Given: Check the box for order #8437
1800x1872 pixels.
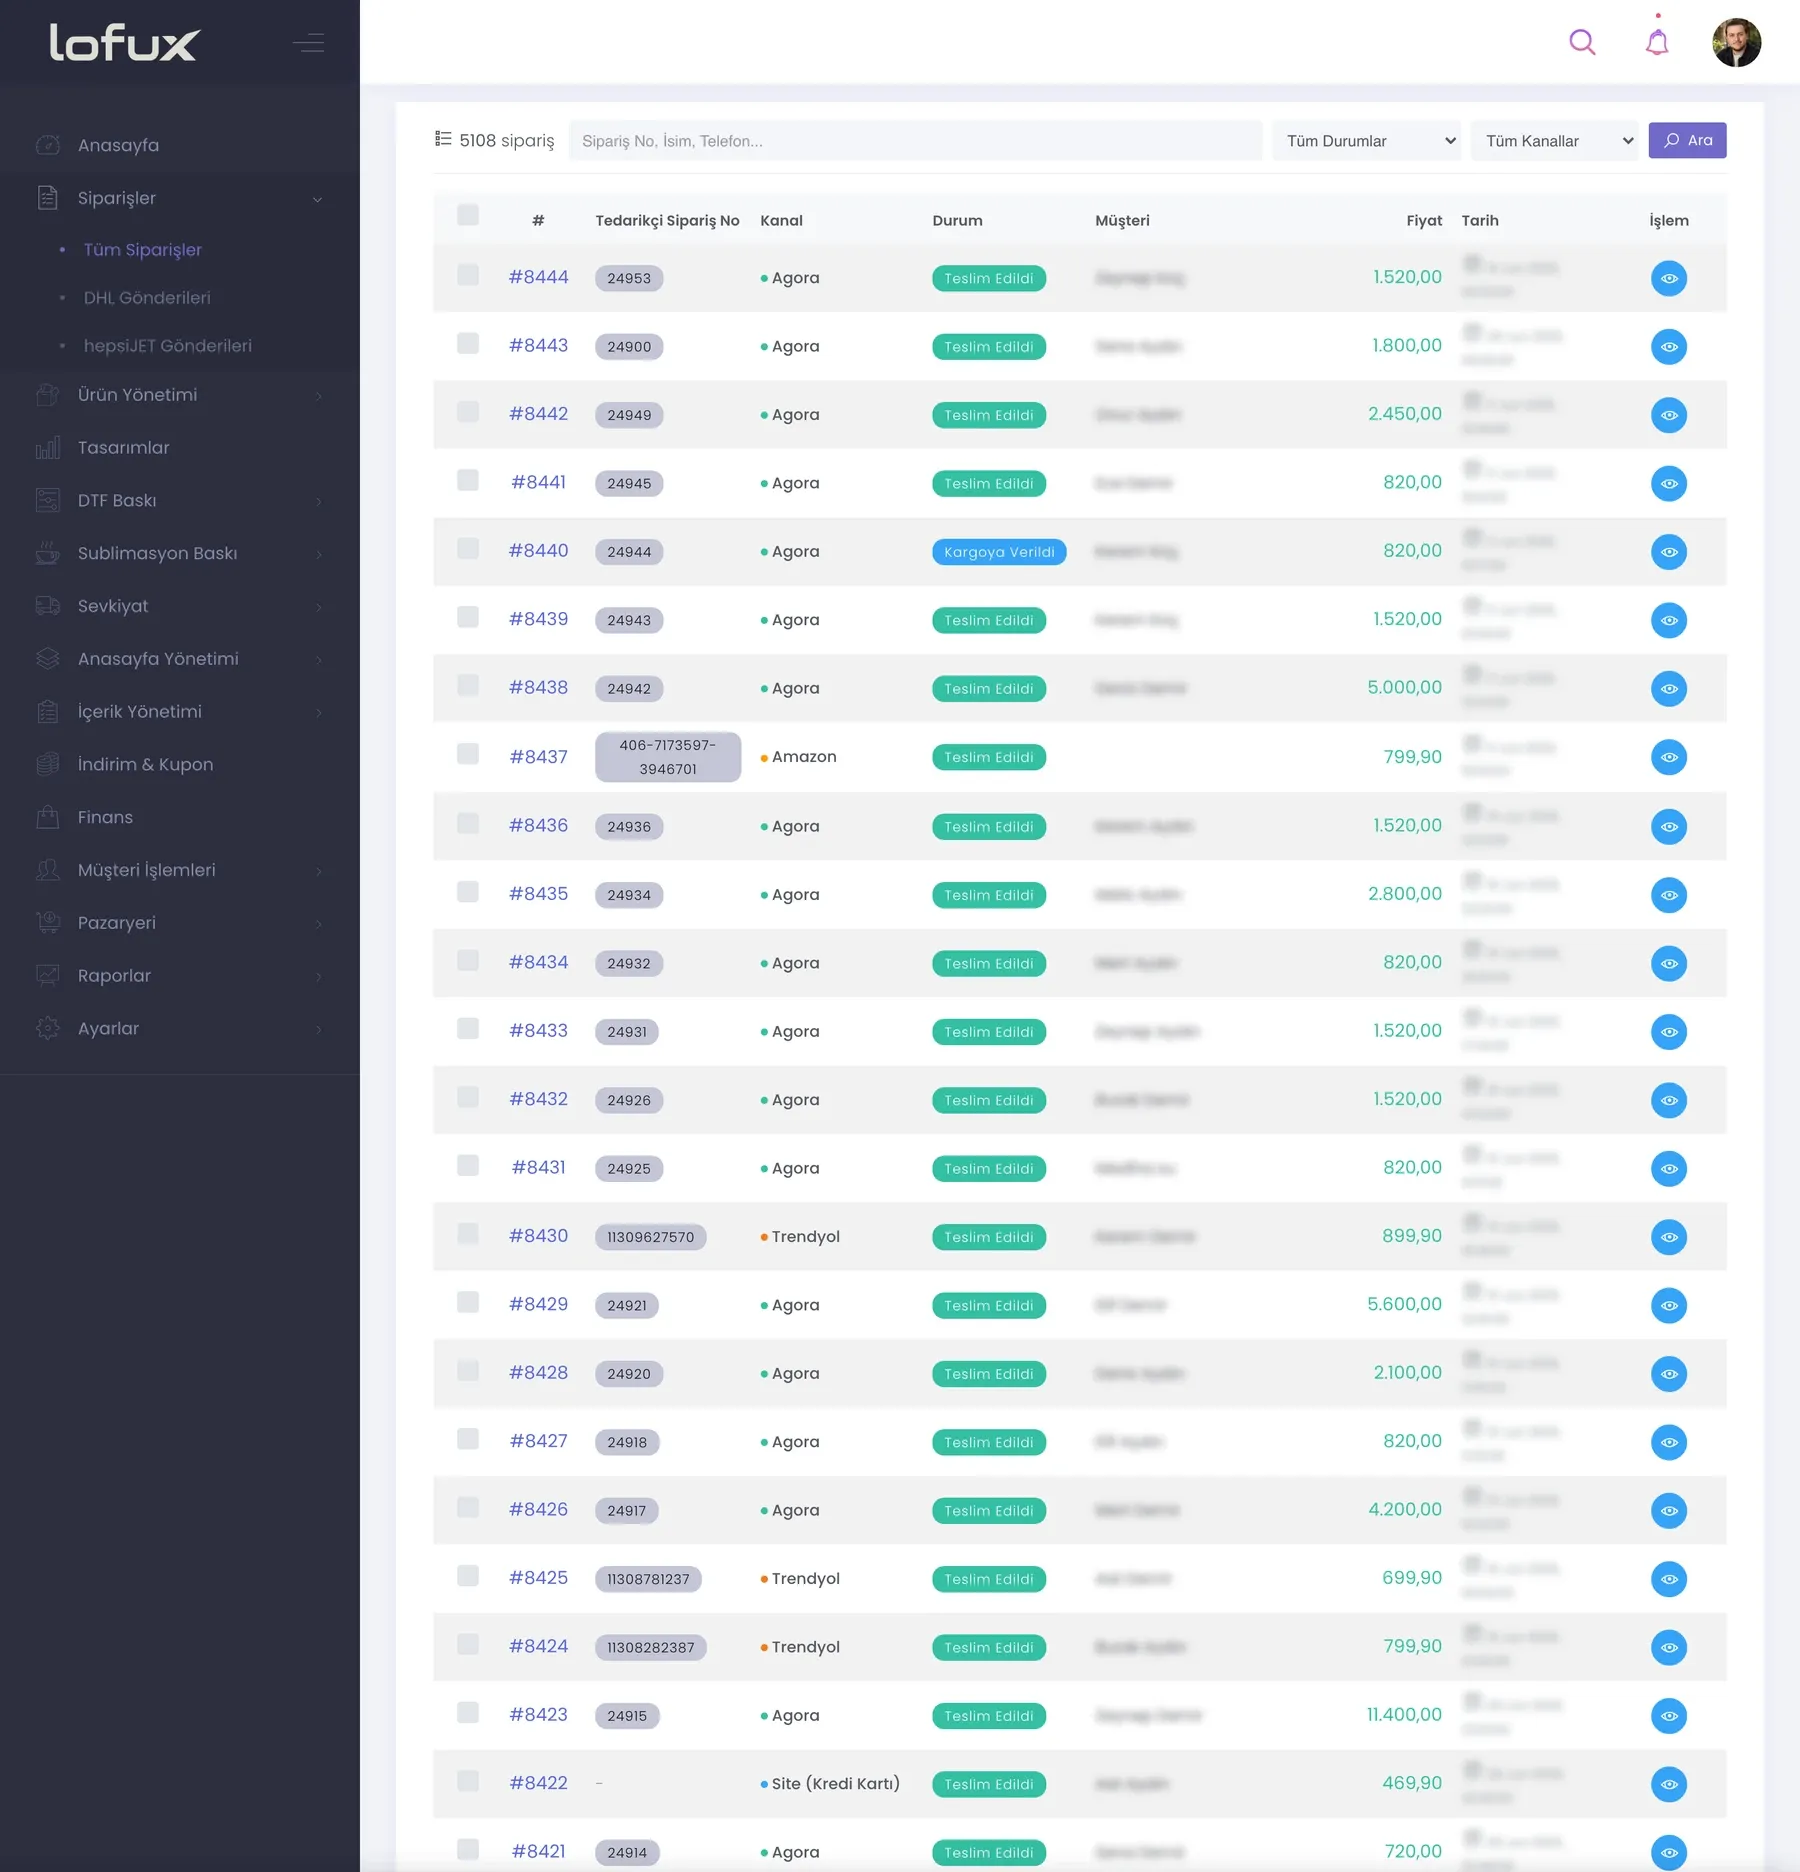Looking at the screenshot, I should (467, 754).
